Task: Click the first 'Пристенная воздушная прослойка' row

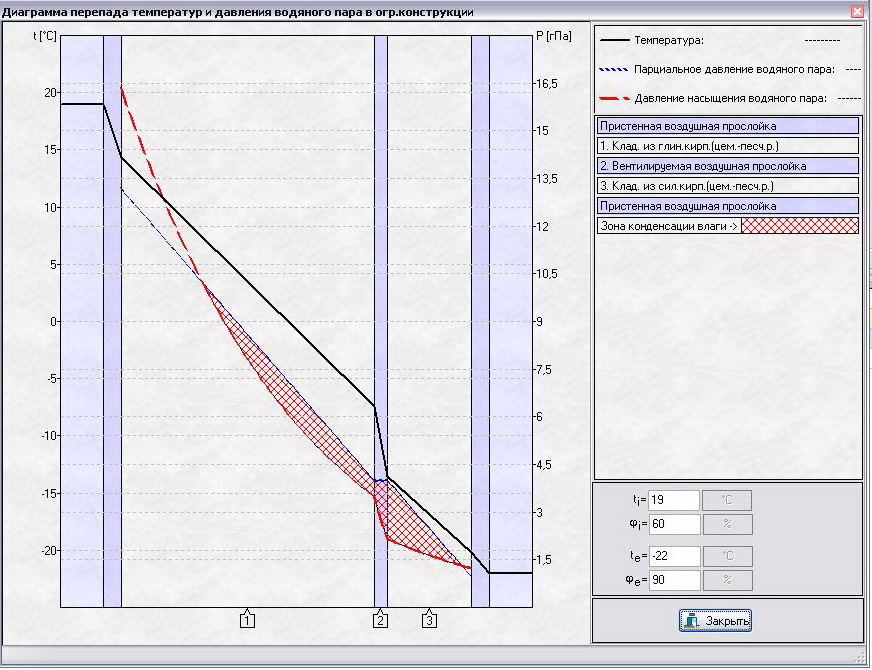Action: tap(727, 126)
